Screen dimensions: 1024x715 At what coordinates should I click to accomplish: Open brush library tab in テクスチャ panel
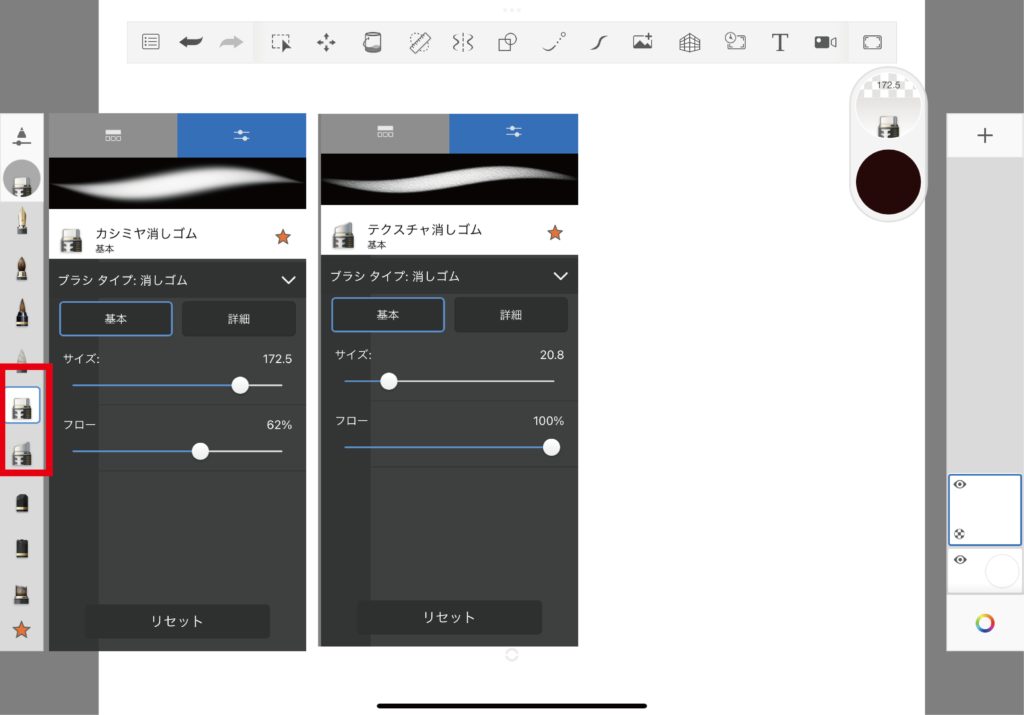(385, 132)
